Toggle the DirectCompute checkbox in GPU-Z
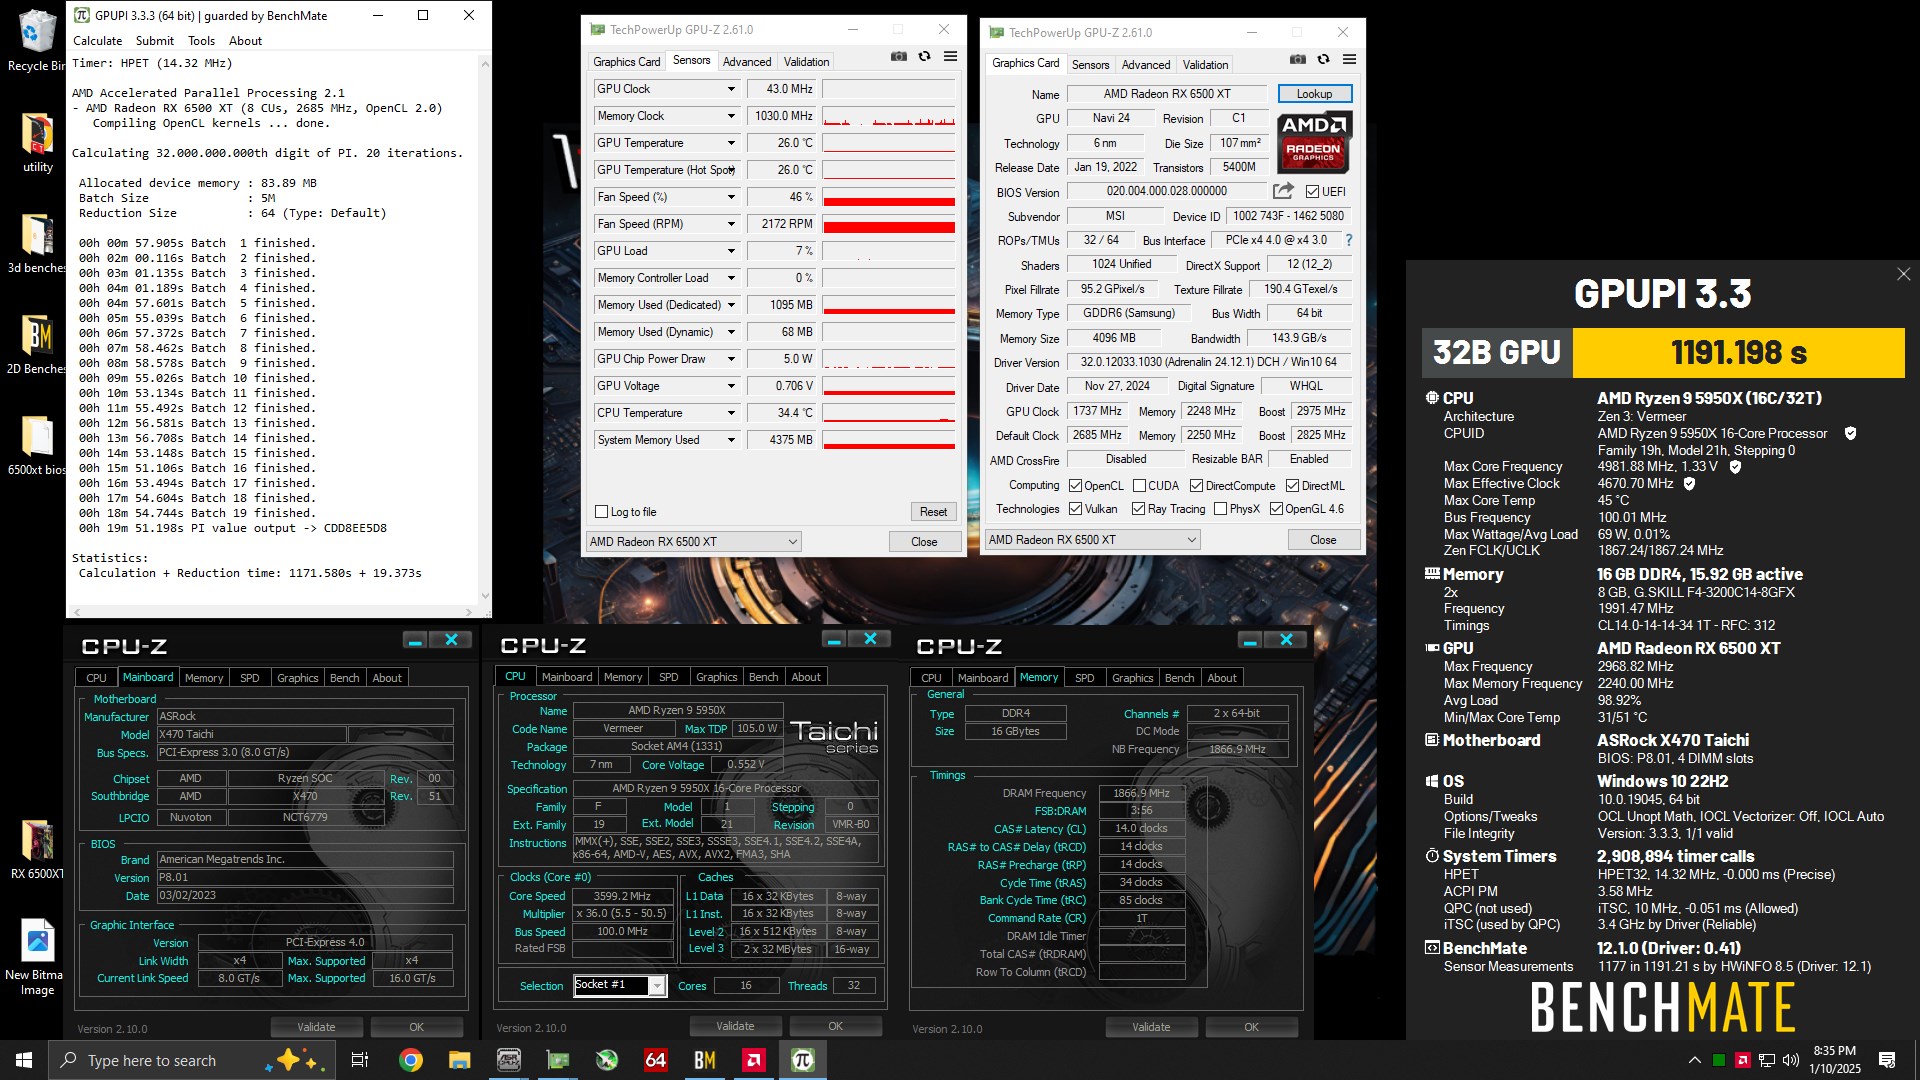 (x=1196, y=486)
